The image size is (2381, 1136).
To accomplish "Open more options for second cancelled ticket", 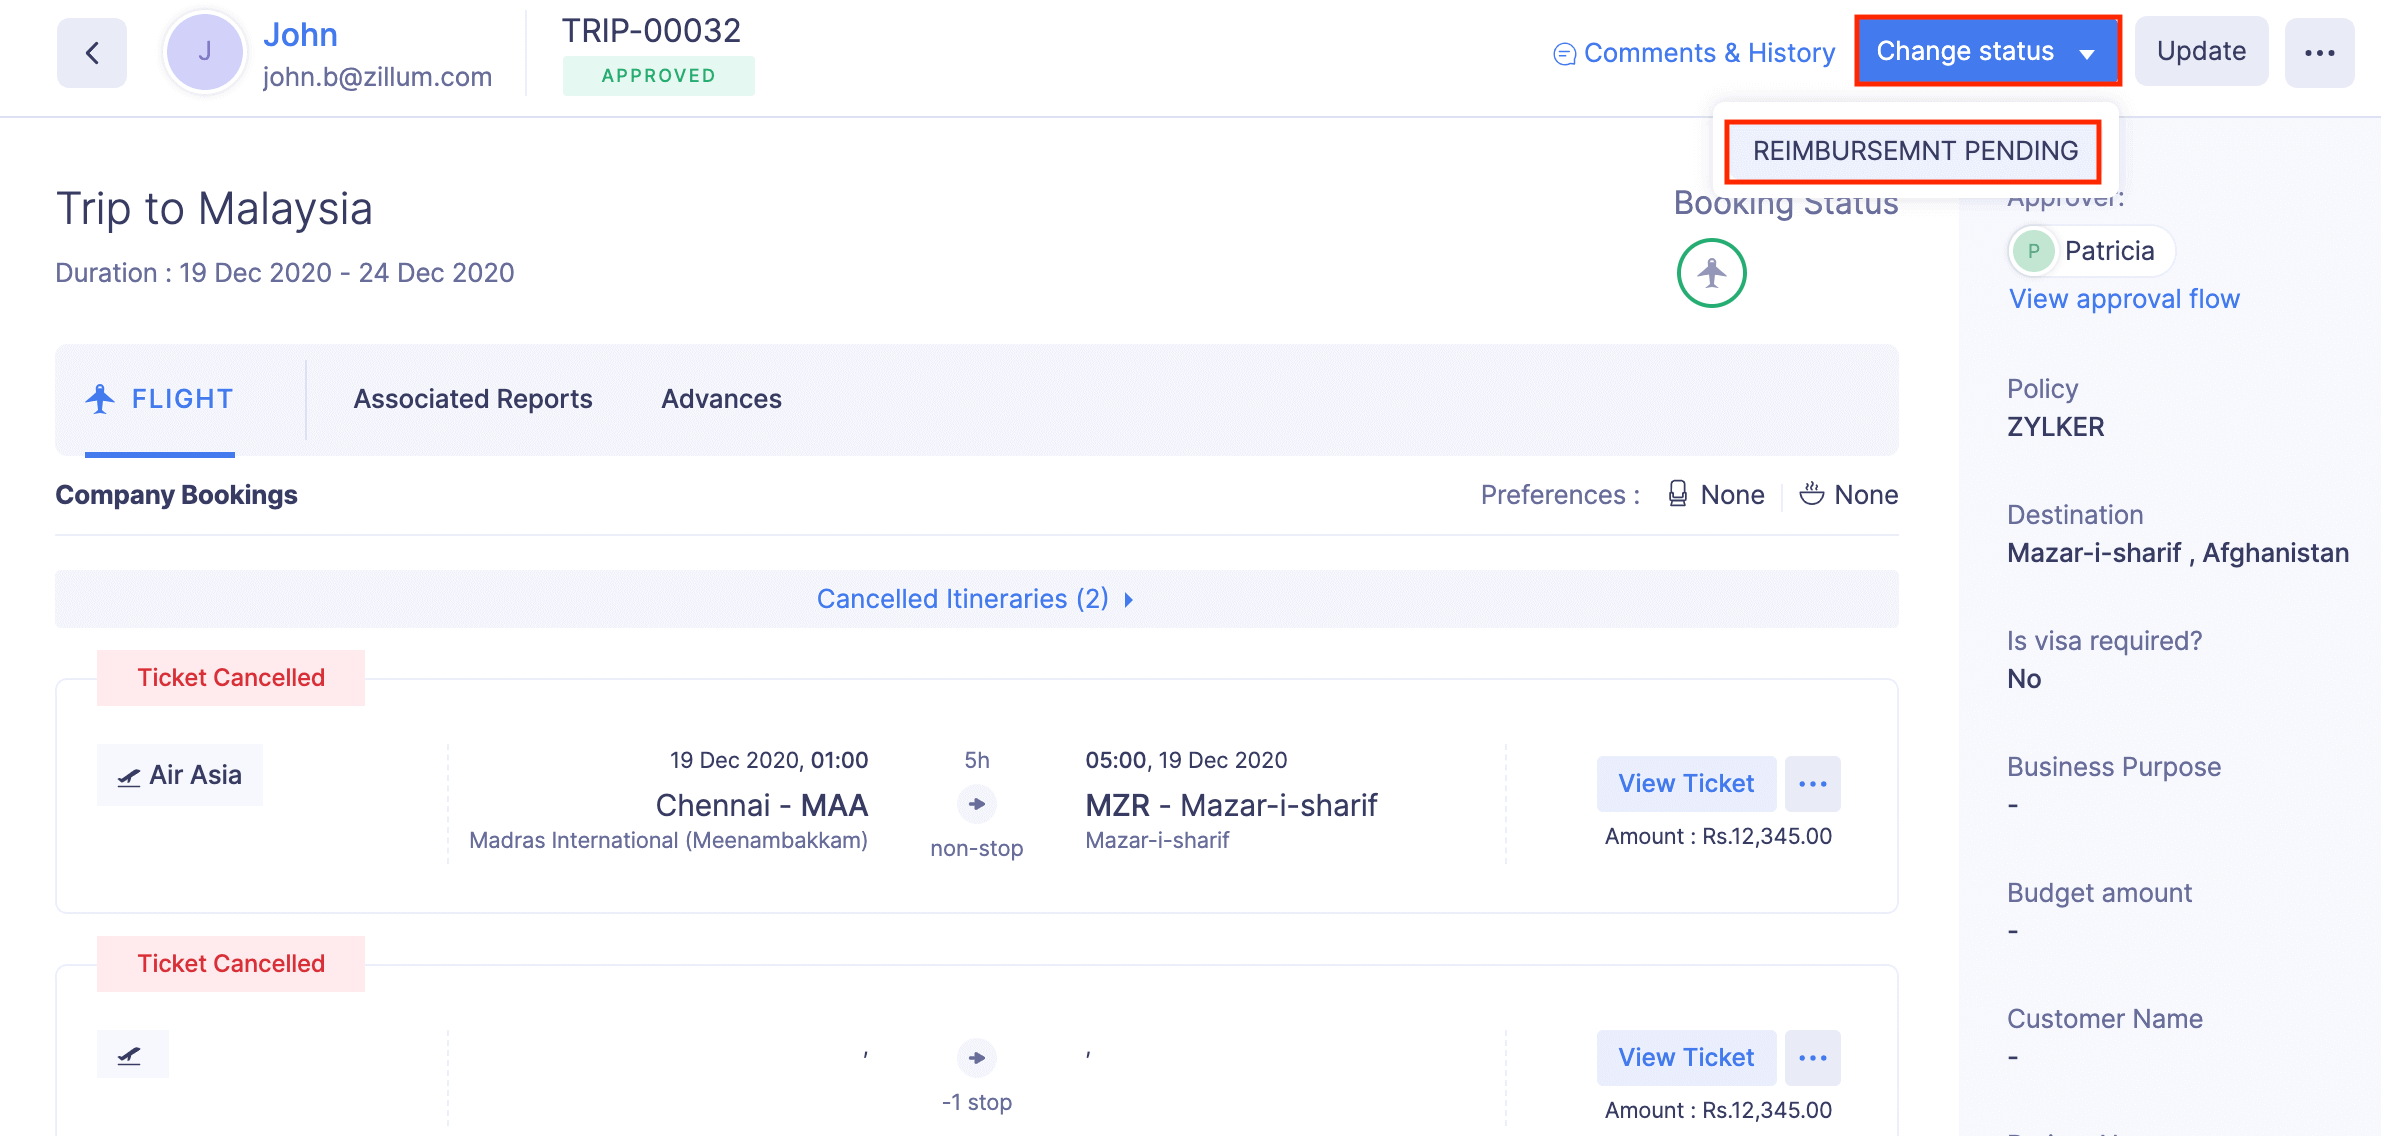I will pos(1812,1058).
